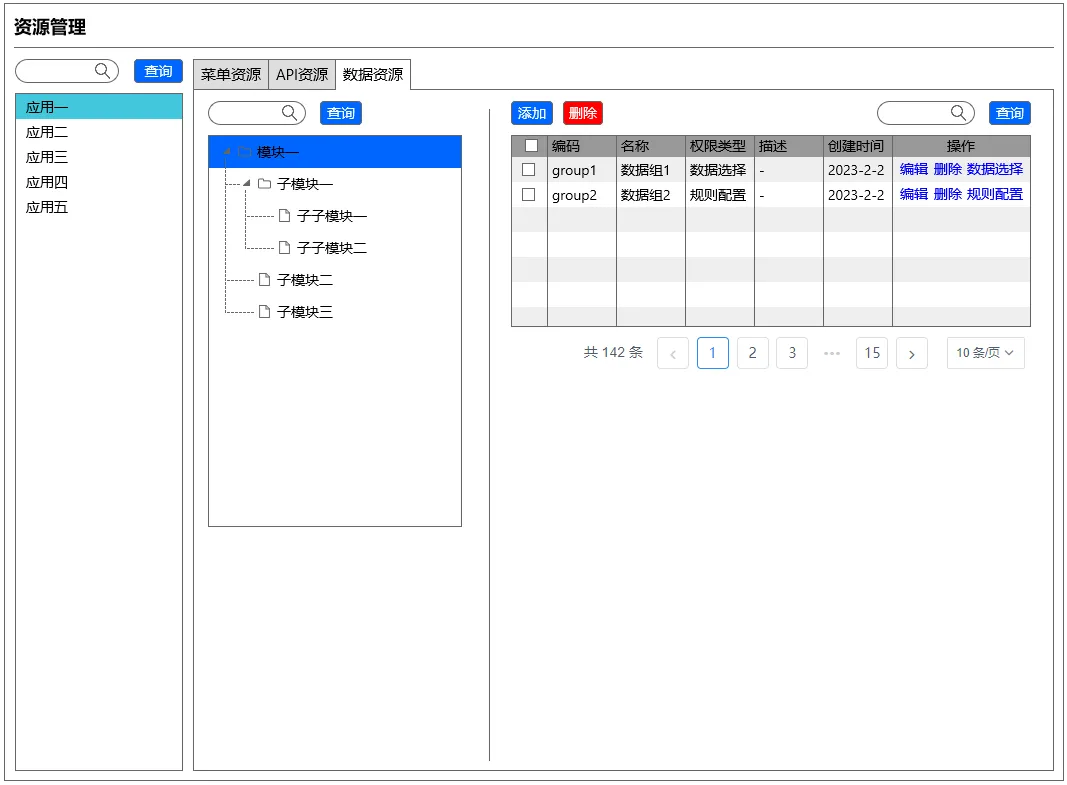Click 编辑 link in group1 row
The image size is (1067, 785).
tap(914, 169)
